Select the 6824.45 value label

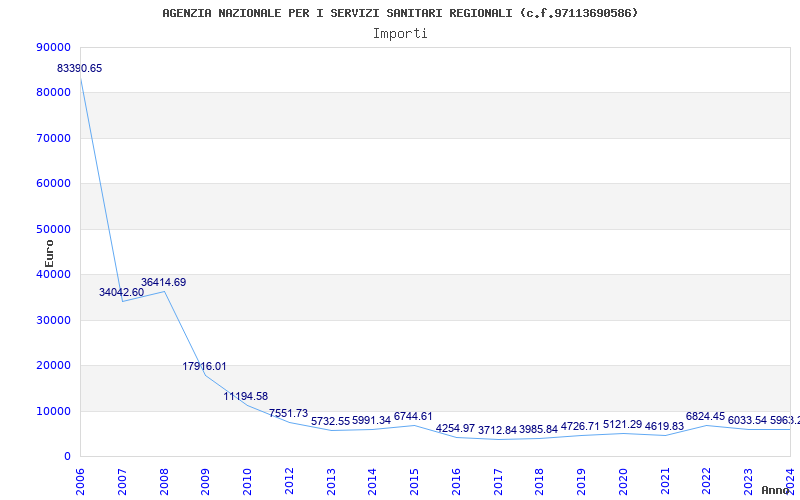pos(706,416)
